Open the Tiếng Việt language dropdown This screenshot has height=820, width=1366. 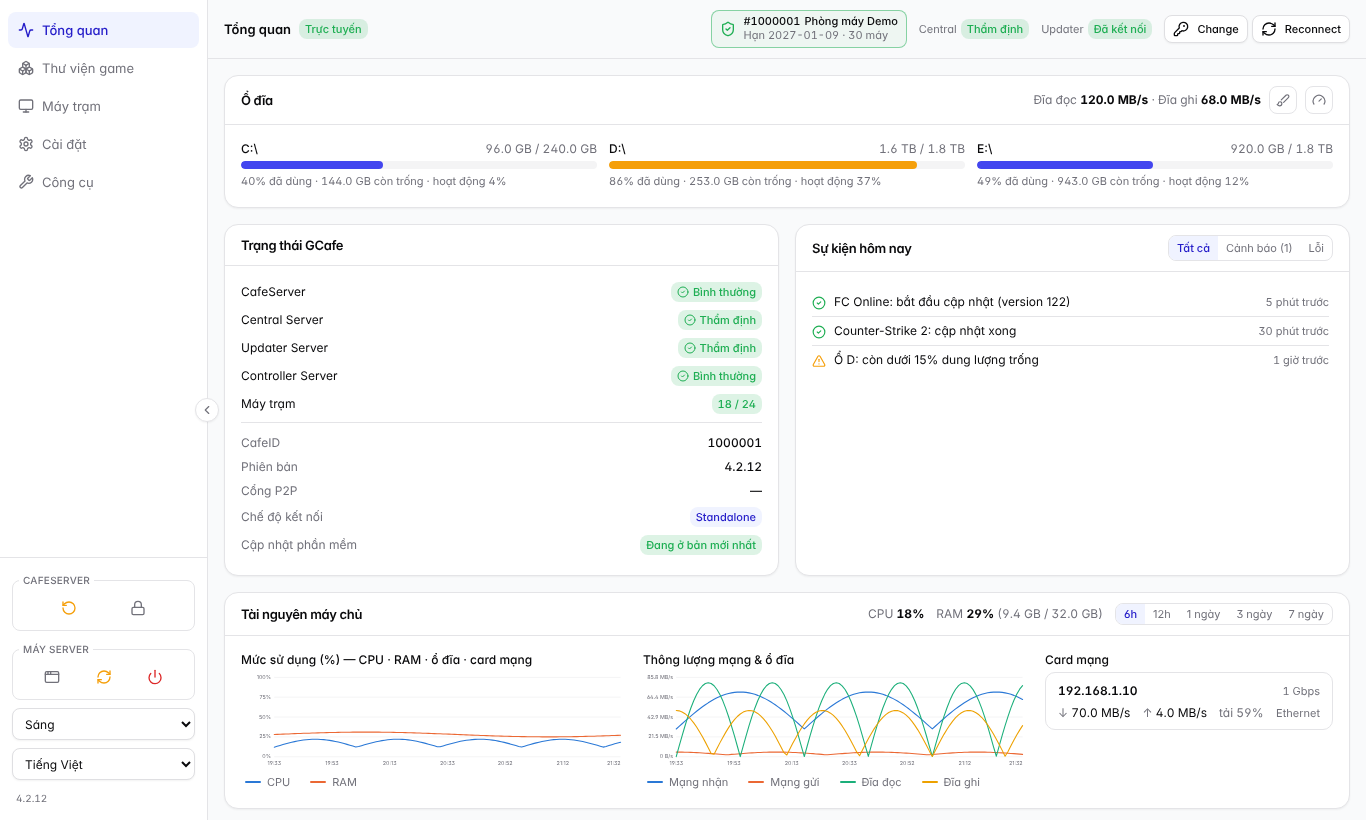[x=103, y=764]
